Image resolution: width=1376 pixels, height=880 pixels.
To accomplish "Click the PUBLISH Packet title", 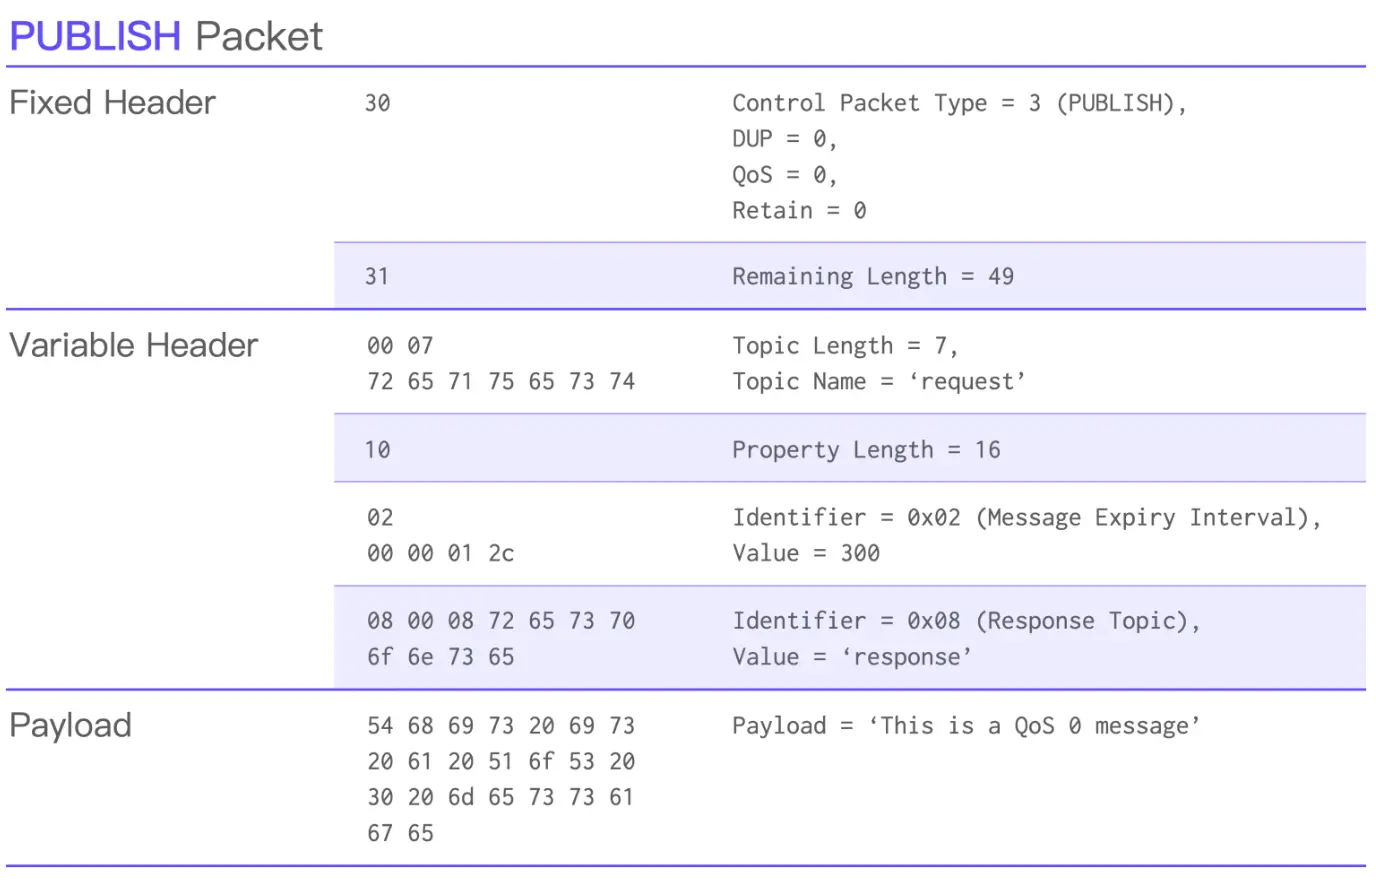I will pyautogui.click(x=166, y=36).
